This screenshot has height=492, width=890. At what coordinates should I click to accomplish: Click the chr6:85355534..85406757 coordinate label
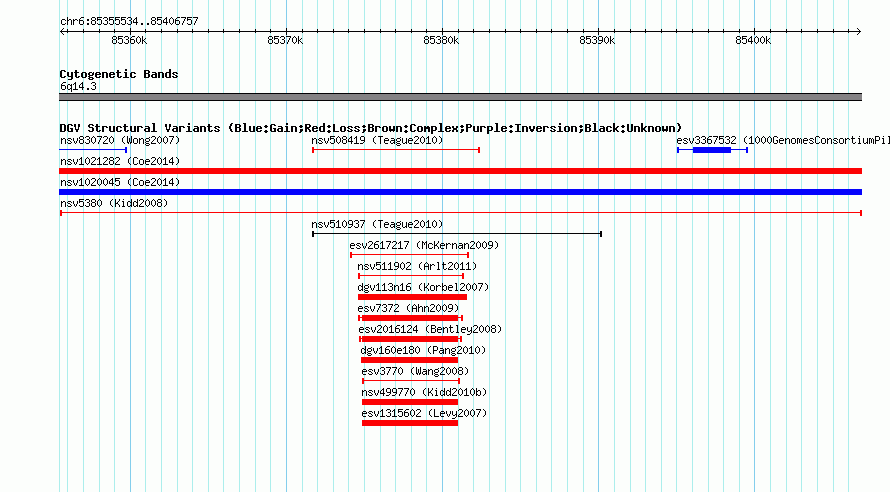point(129,21)
